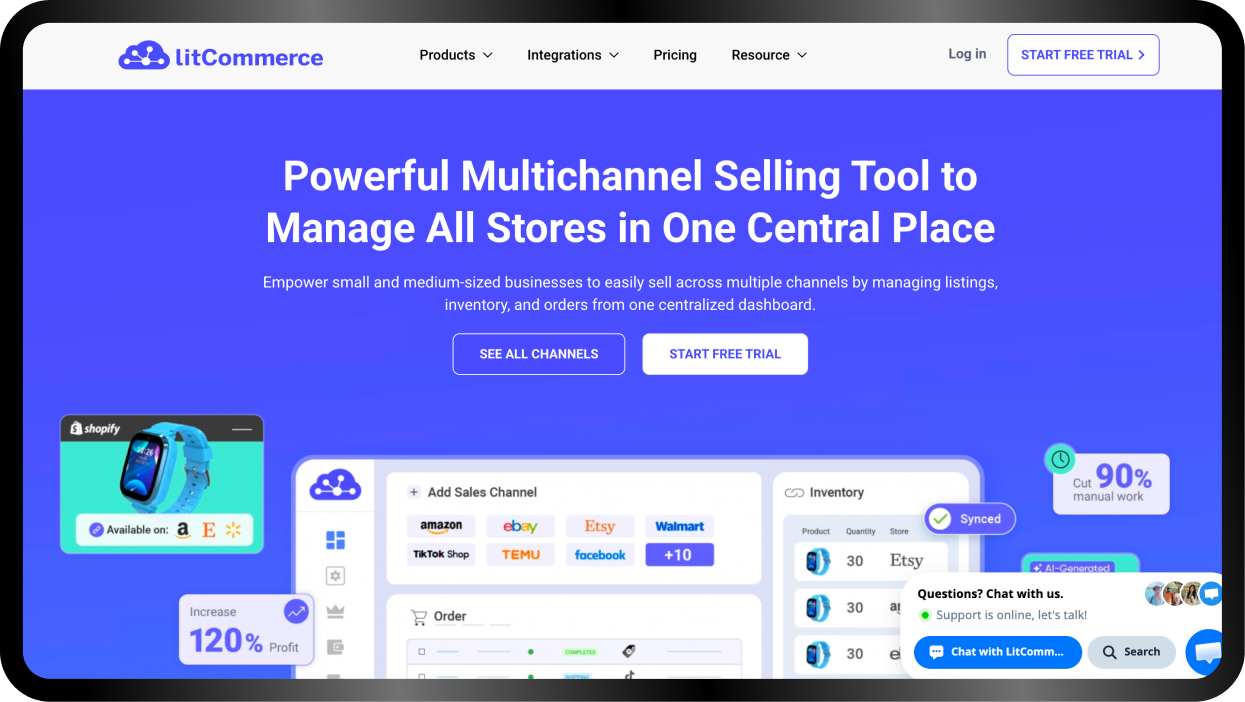Screen dimensions: 1245x702
Task: Click the trend arrow icon on profit card
Action: pyautogui.click(x=296, y=611)
